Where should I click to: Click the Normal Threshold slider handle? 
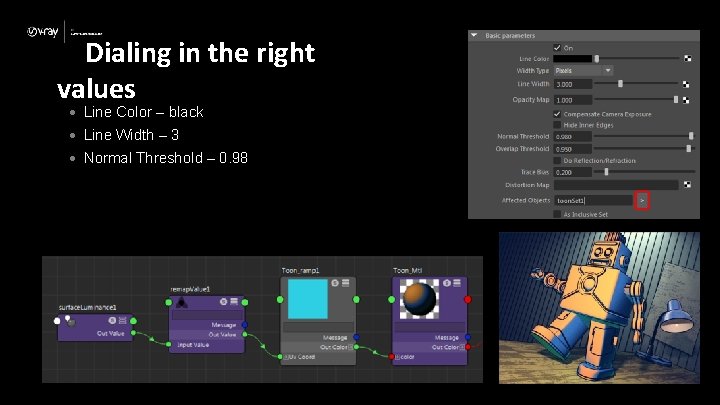691,136
